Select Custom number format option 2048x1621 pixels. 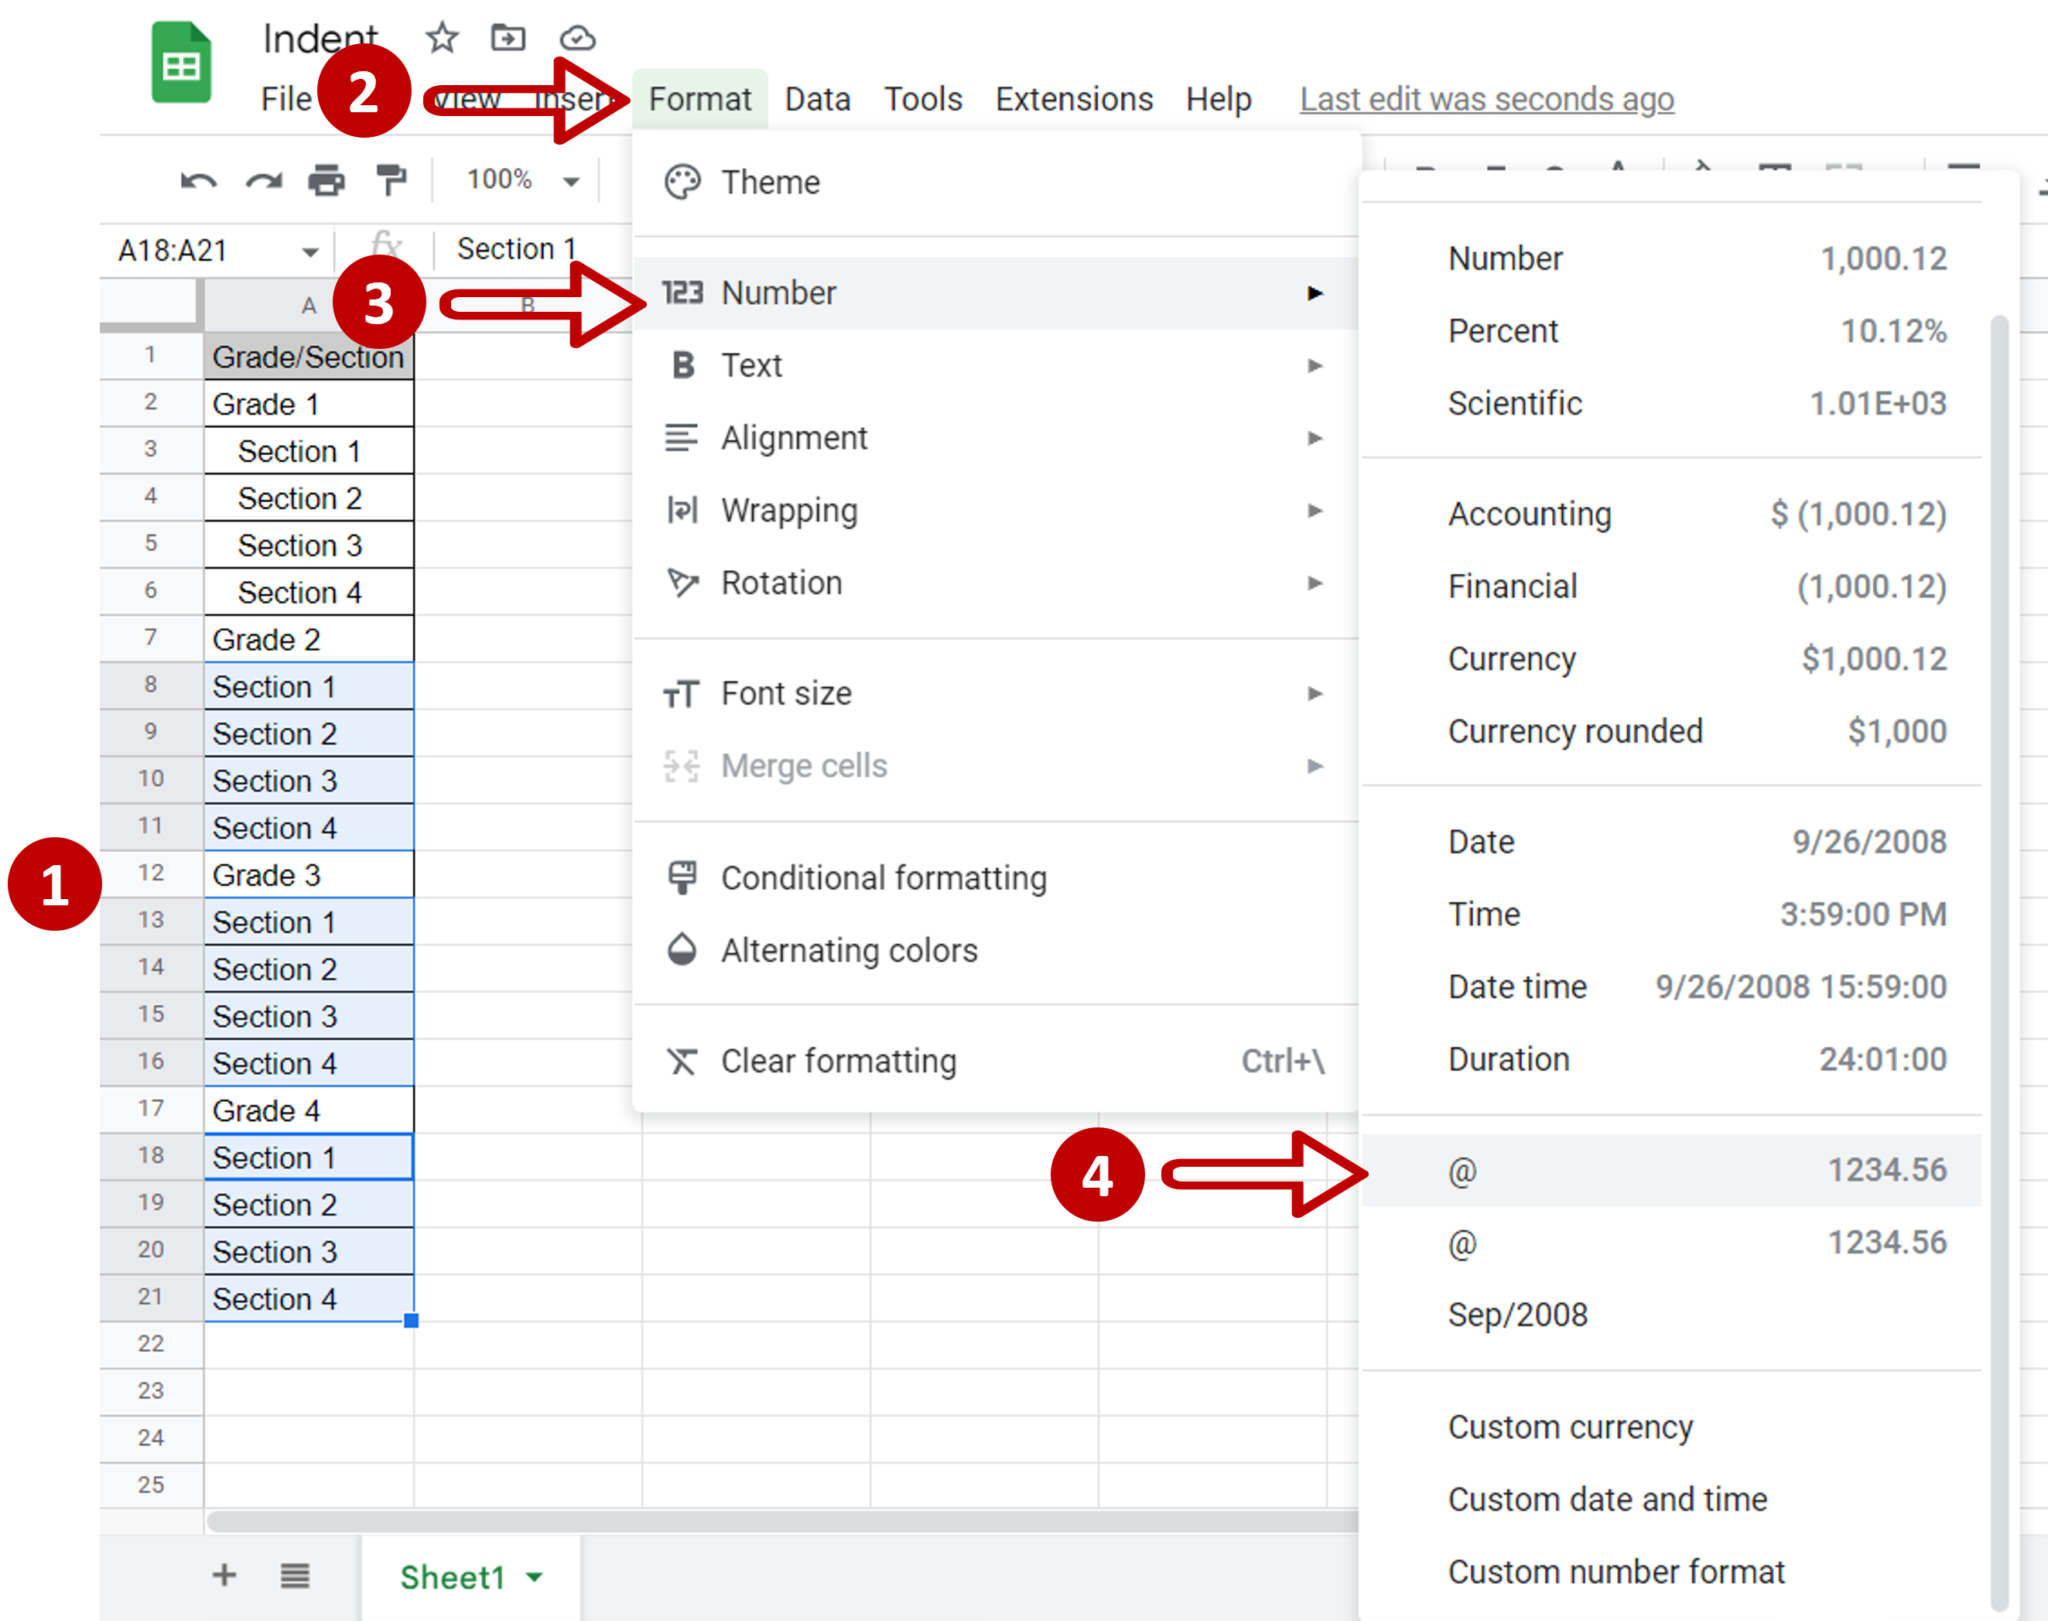[x=1615, y=1571]
